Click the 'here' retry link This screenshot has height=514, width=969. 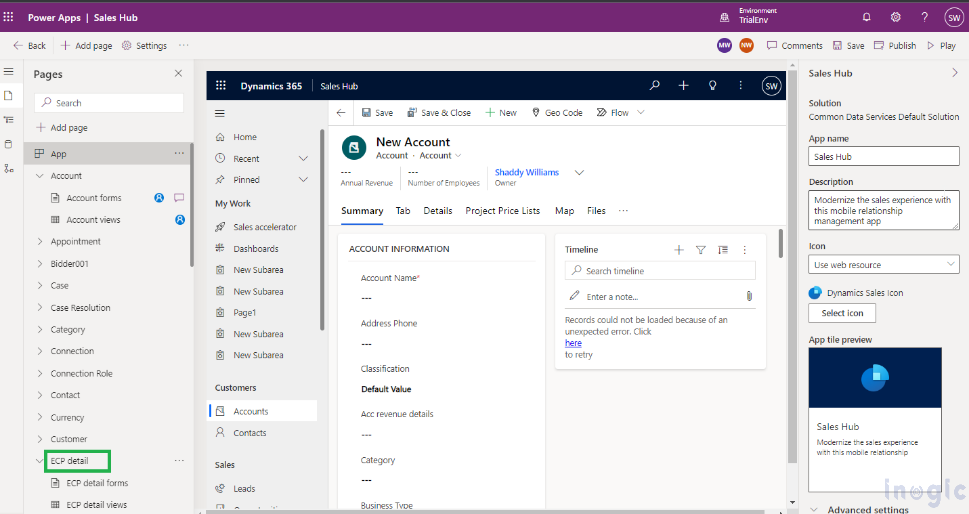tap(573, 343)
